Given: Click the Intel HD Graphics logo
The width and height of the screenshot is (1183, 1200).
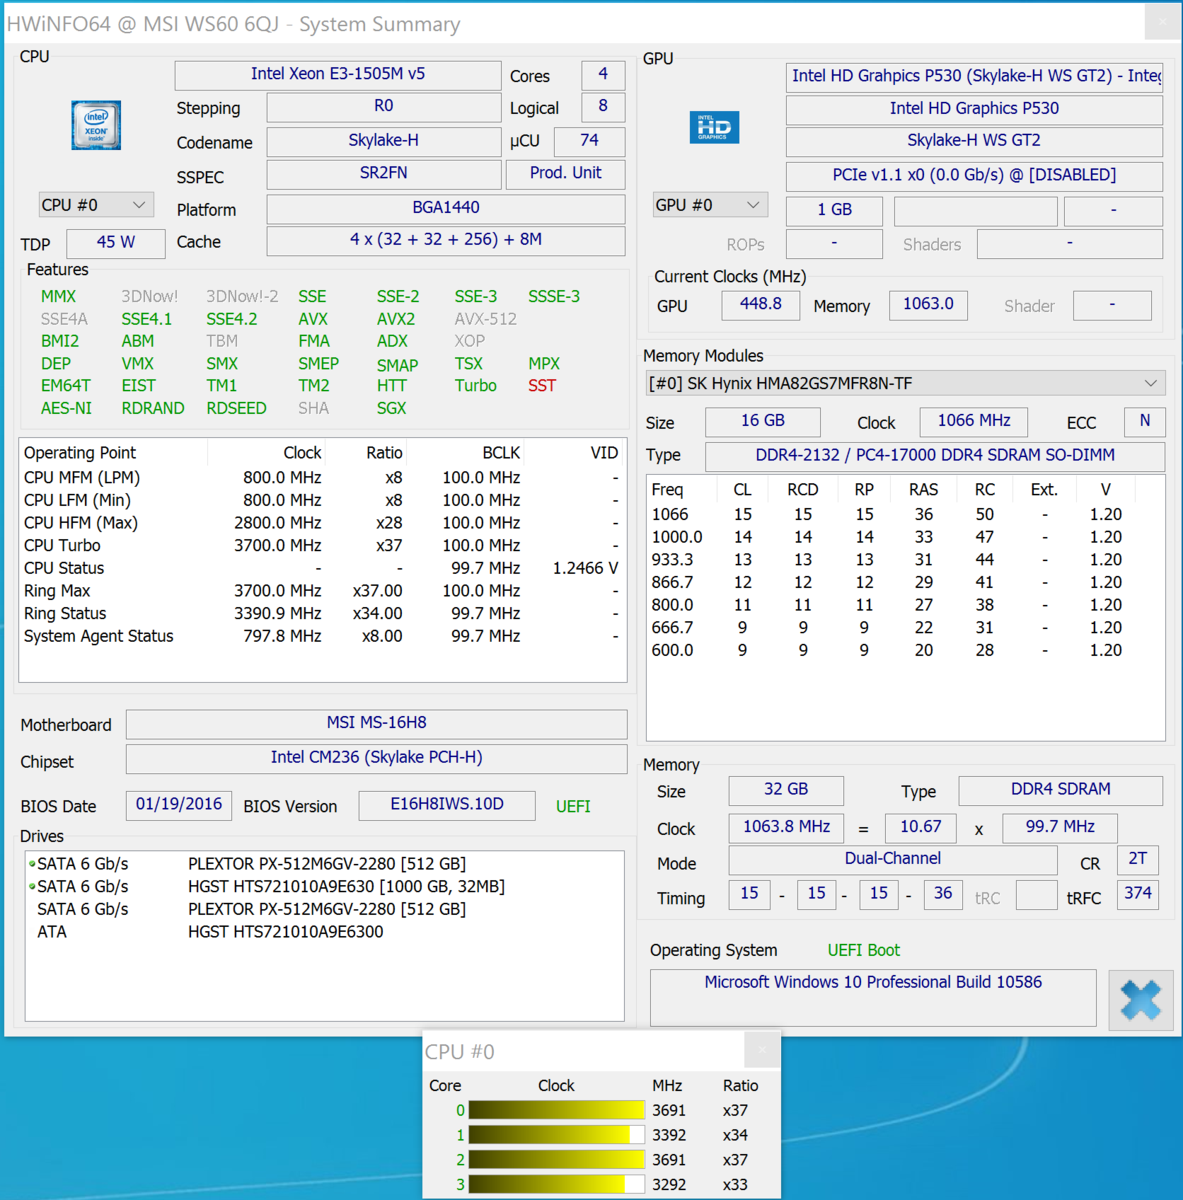Looking at the screenshot, I should 714,127.
